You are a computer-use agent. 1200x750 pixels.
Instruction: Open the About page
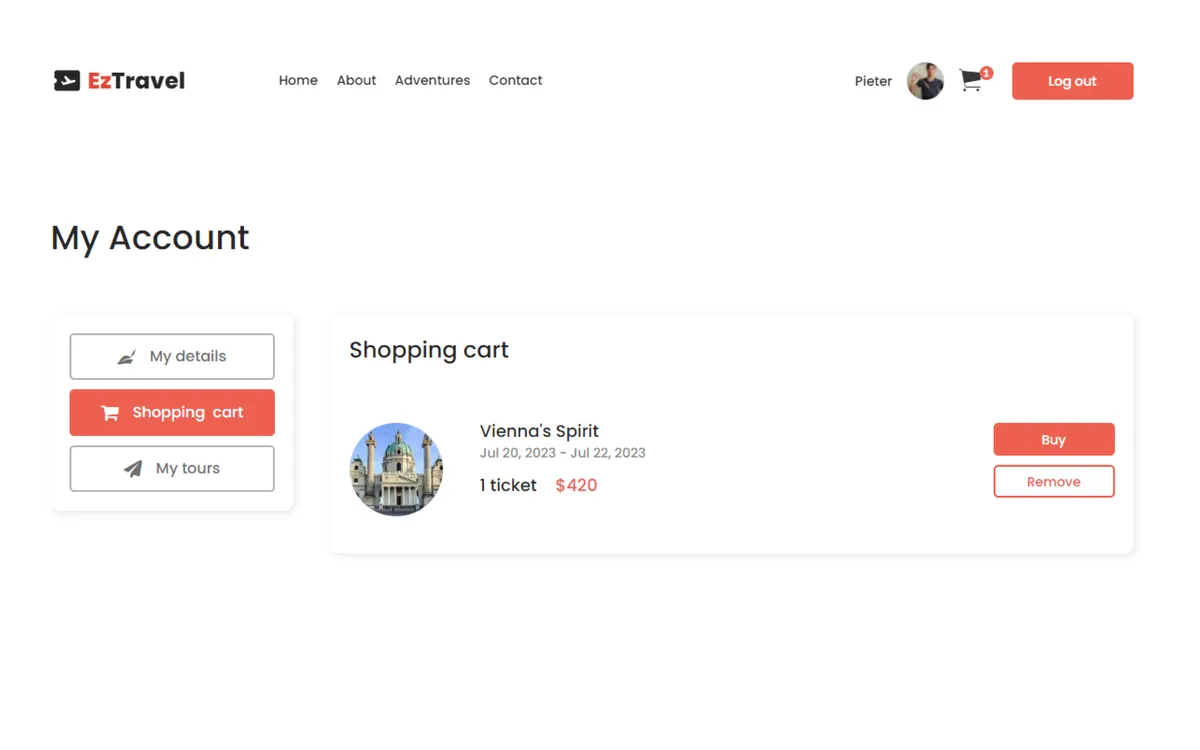click(356, 81)
